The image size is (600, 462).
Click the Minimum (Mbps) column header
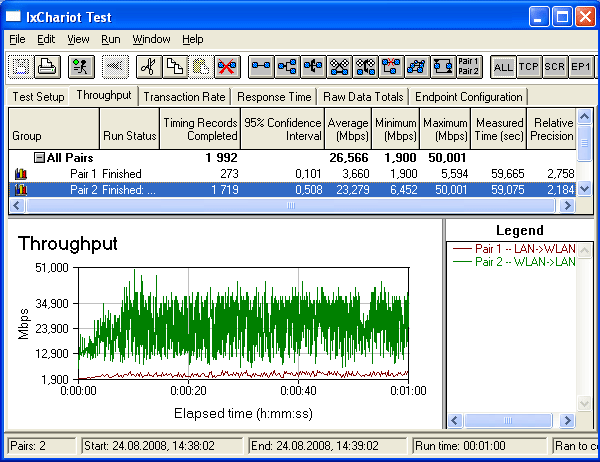click(x=396, y=129)
